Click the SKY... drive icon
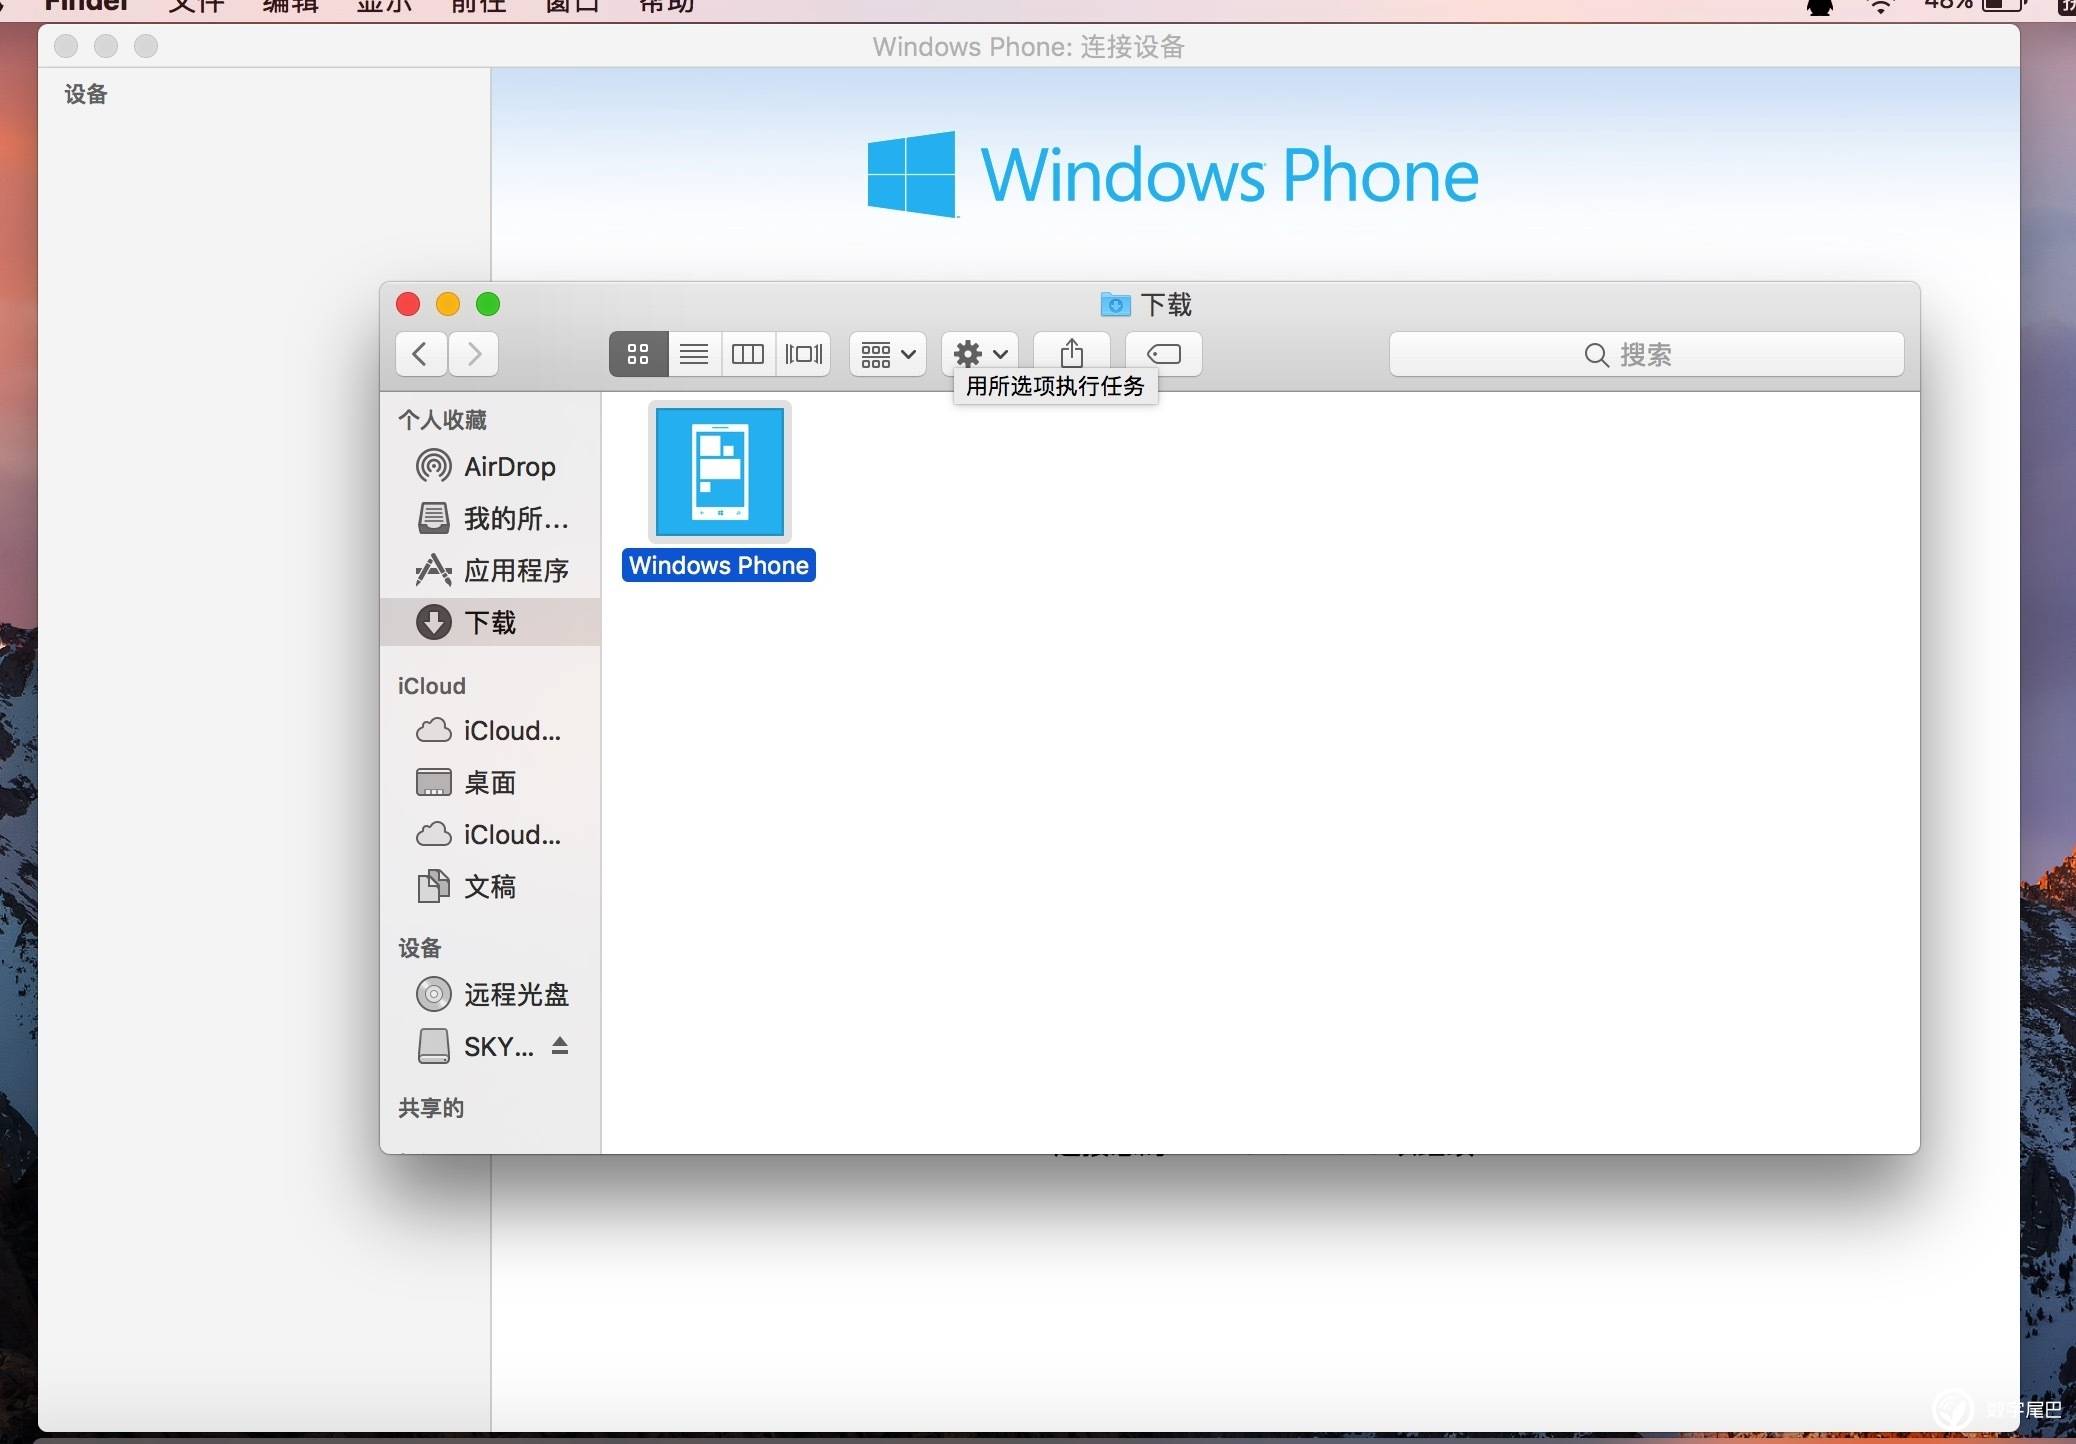 click(x=433, y=1046)
